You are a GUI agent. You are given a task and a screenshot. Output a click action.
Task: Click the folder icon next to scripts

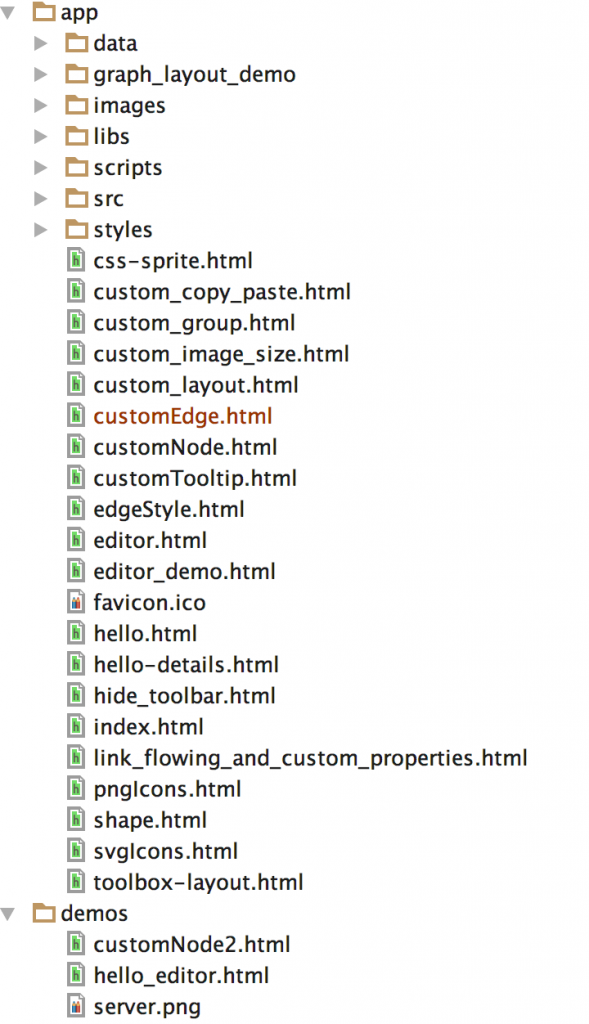point(76,167)
